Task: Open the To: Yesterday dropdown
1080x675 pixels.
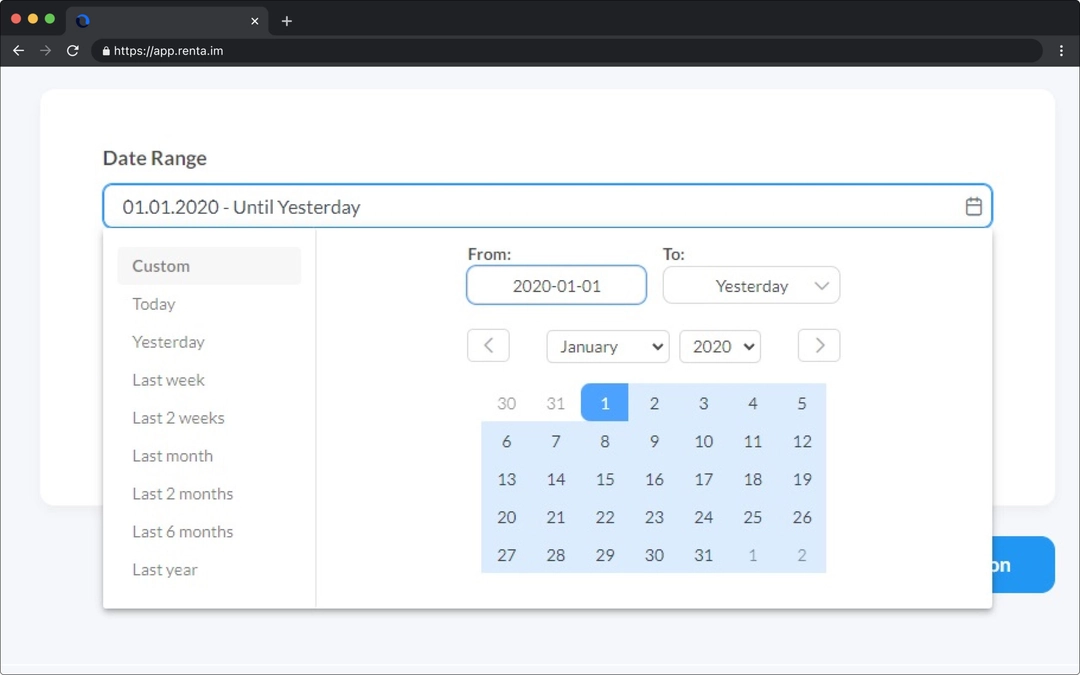Action: click(751, 285)
